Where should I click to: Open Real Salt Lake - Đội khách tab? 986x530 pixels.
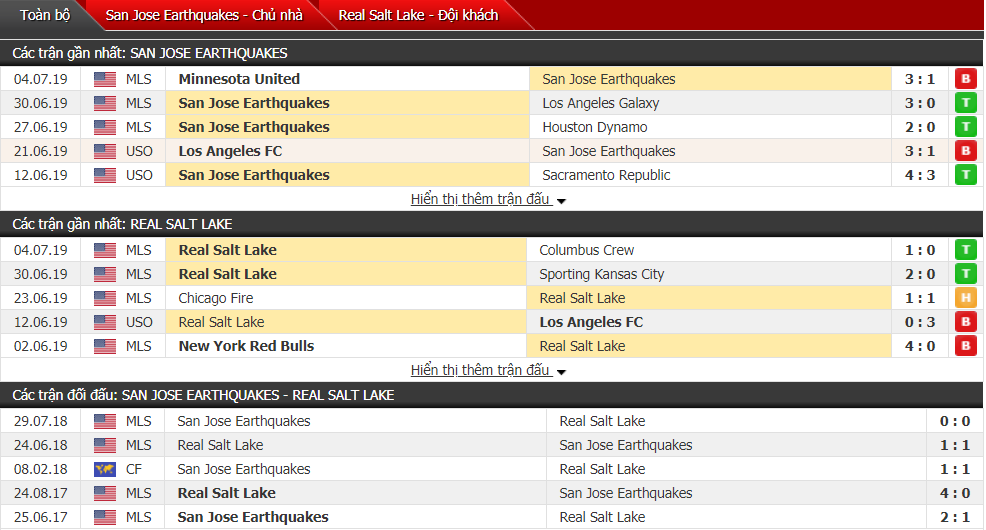[x=418, y=15]
